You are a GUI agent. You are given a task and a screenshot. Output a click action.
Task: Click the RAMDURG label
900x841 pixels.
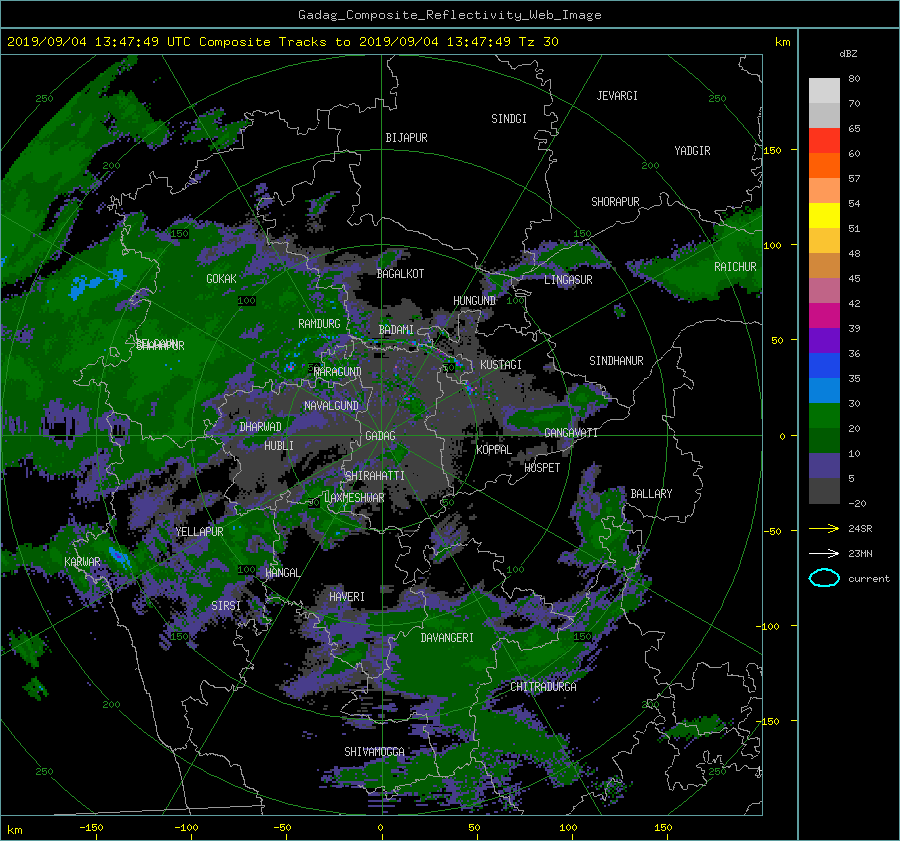click(319, 324)
